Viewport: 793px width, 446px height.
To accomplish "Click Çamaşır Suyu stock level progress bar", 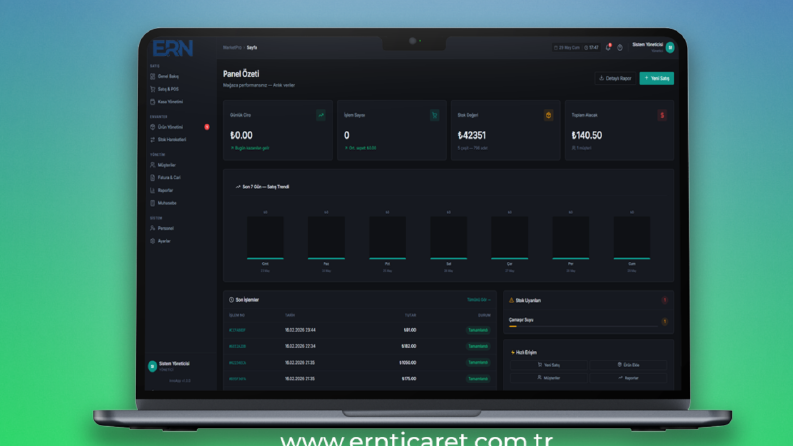I will click(583, 327).
